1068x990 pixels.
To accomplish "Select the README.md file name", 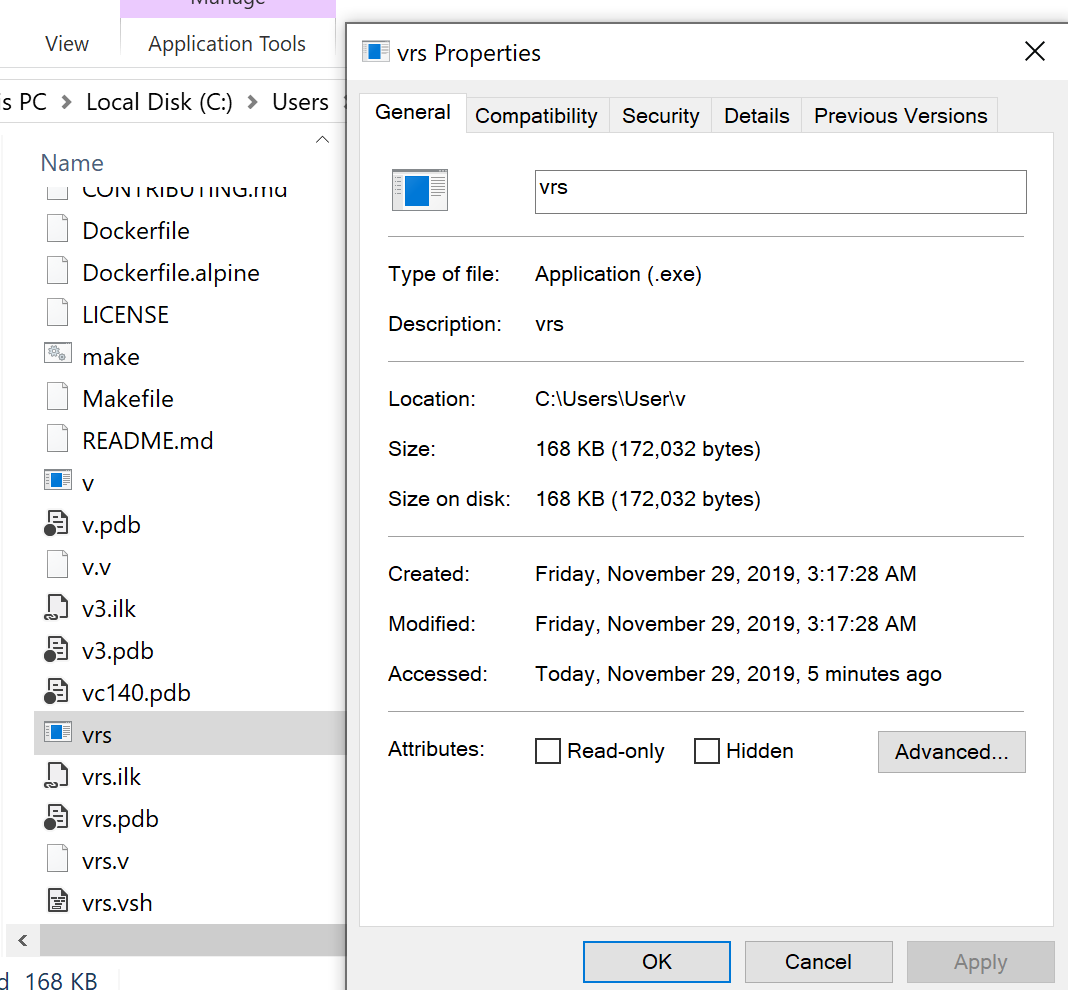I will click(x=148, y=441).
